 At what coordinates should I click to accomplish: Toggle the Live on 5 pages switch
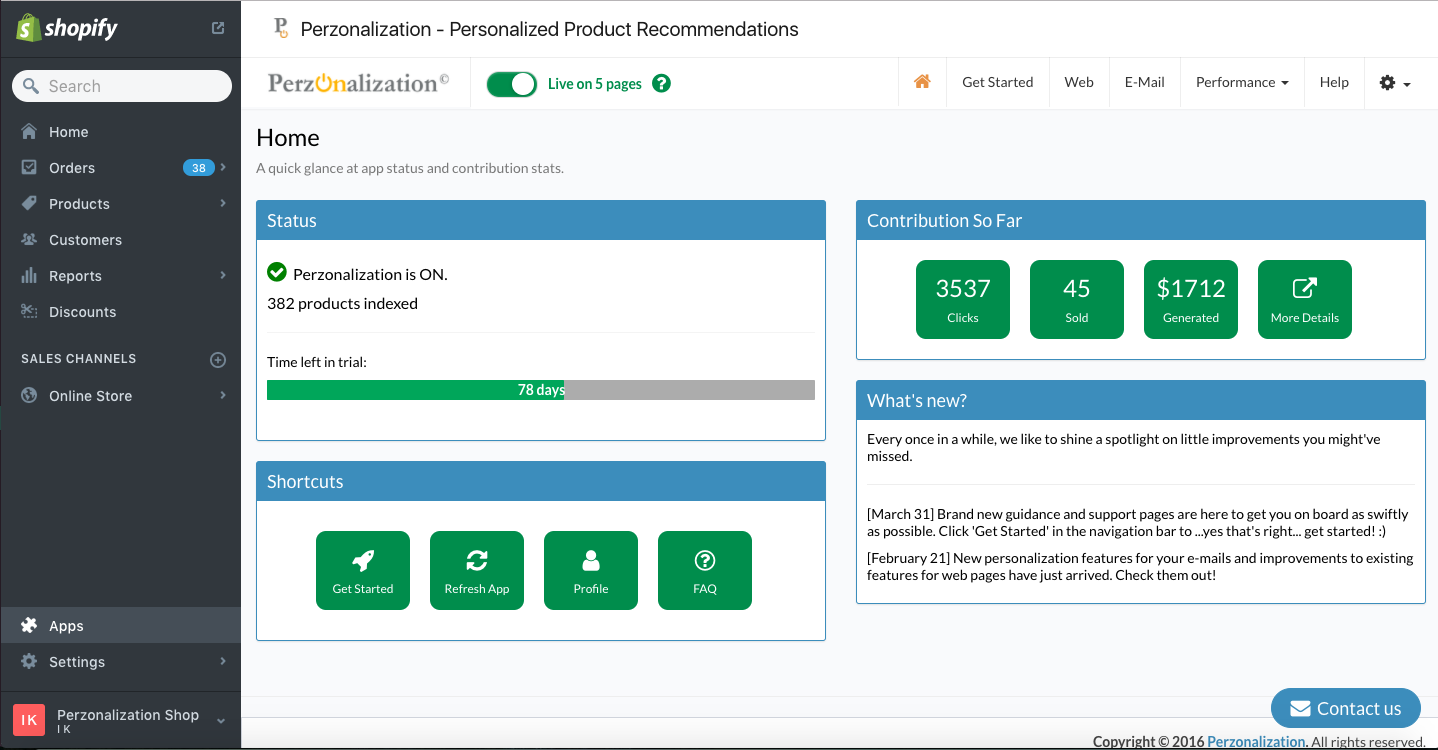[x=512, y=84]
